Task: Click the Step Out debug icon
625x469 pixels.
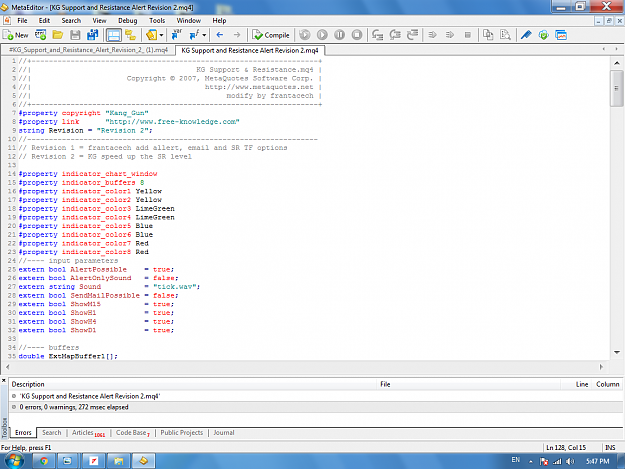Action: (x=413, y=35)
